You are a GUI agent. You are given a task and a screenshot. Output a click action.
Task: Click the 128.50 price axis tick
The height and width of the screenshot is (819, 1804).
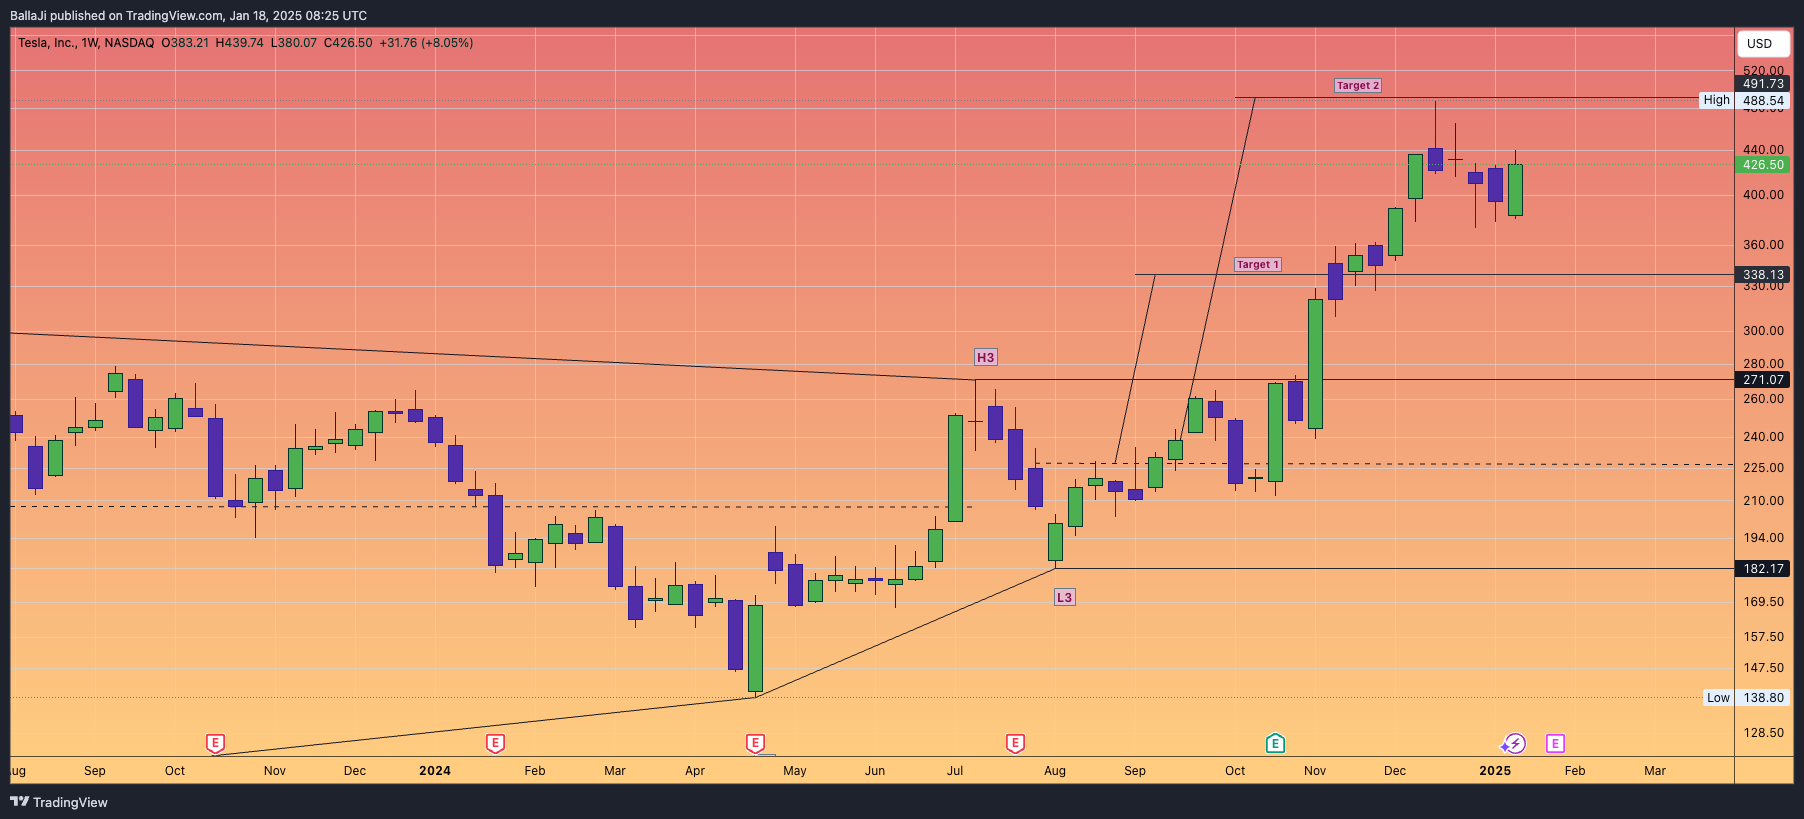pos(1763,733)
